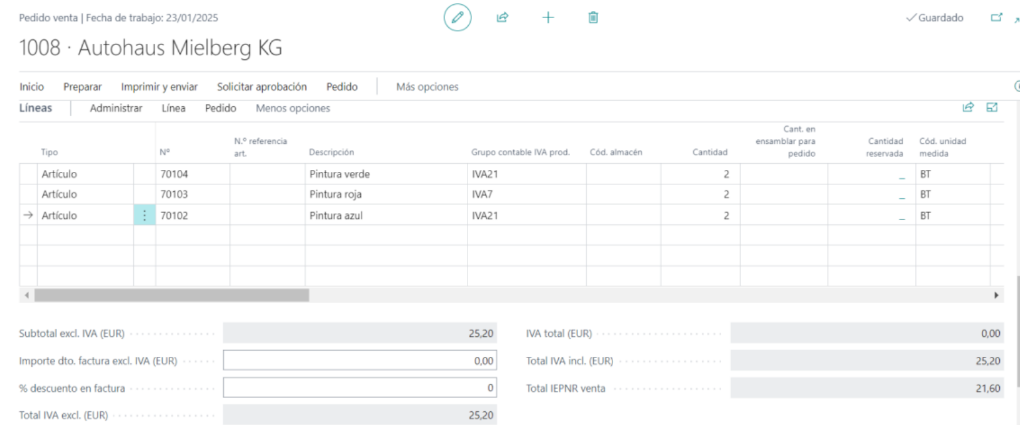1020x425 pixels.
Task: Click quantity 2 in Pintura roja row
Action: pos(701,194)
